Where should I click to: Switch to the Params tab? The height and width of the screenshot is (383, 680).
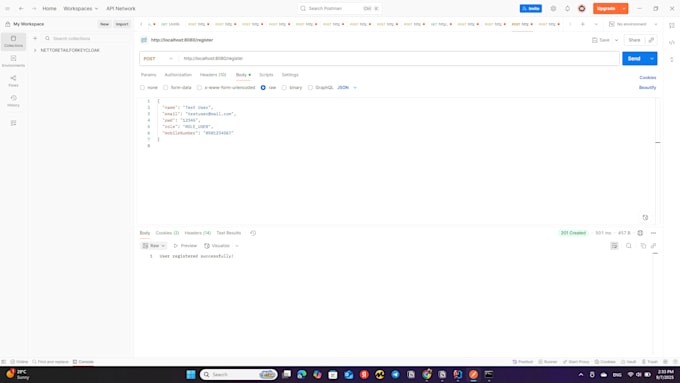(148, 75)
